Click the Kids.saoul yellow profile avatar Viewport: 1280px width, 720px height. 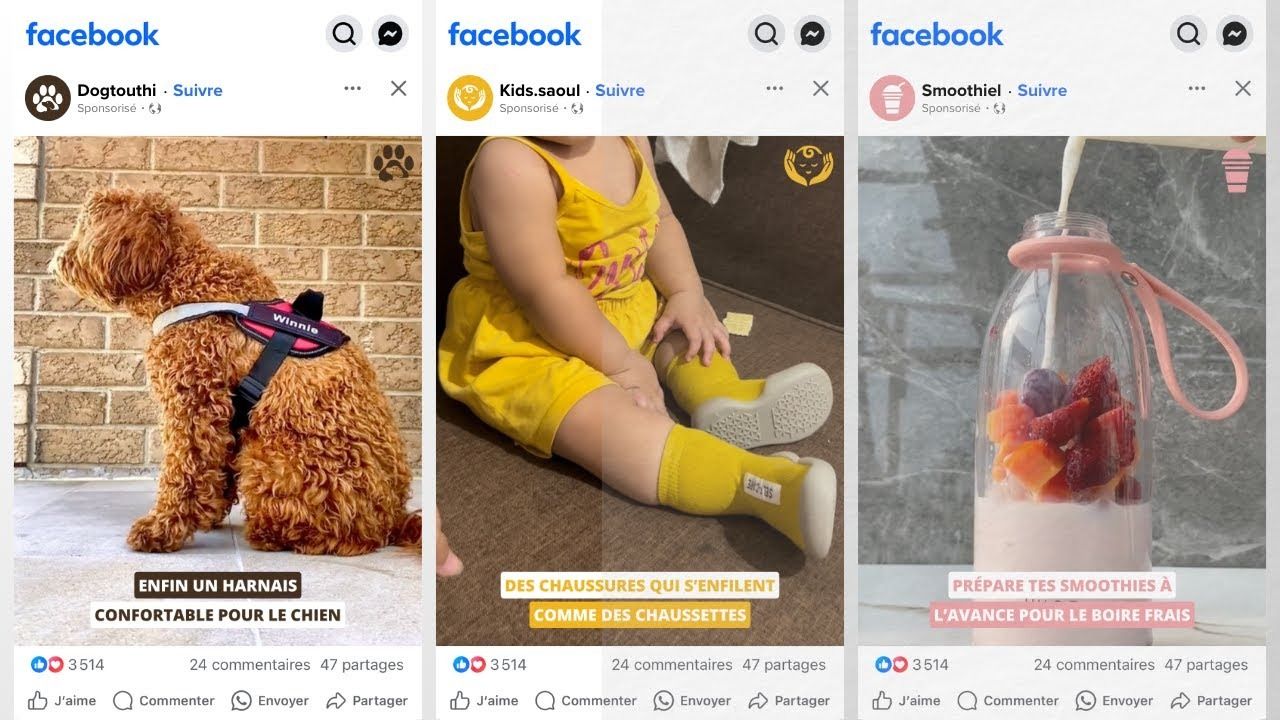pos(470,97)
